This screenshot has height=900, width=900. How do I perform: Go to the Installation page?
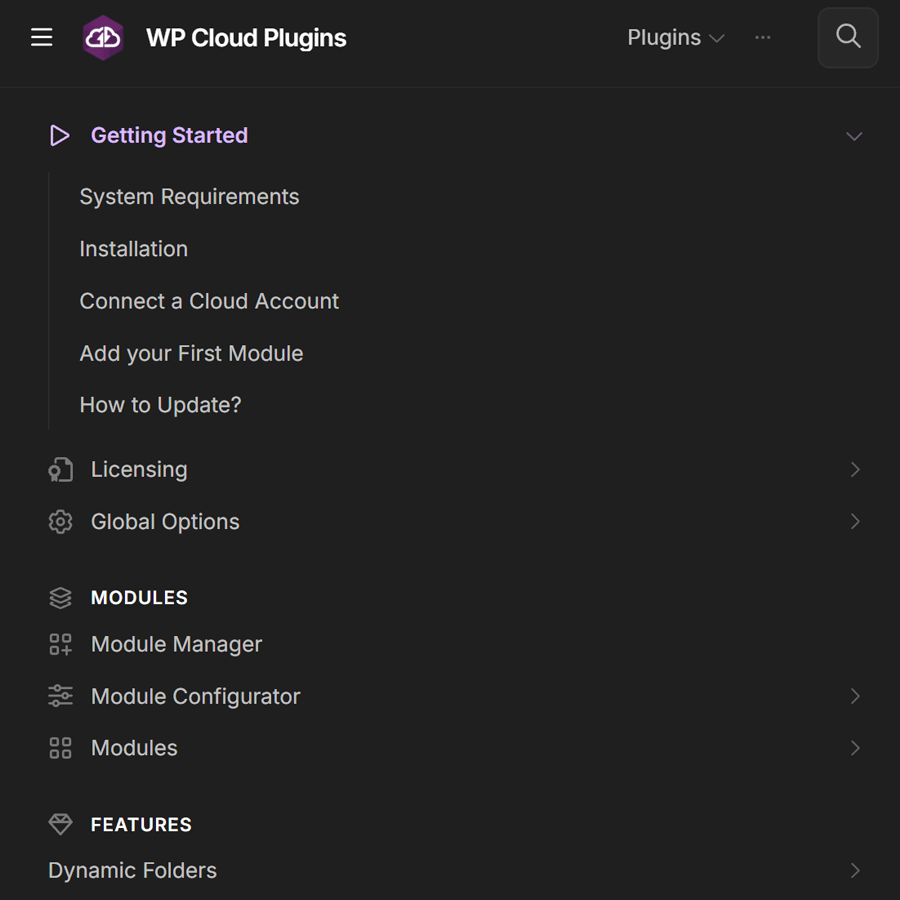(133, 249)
